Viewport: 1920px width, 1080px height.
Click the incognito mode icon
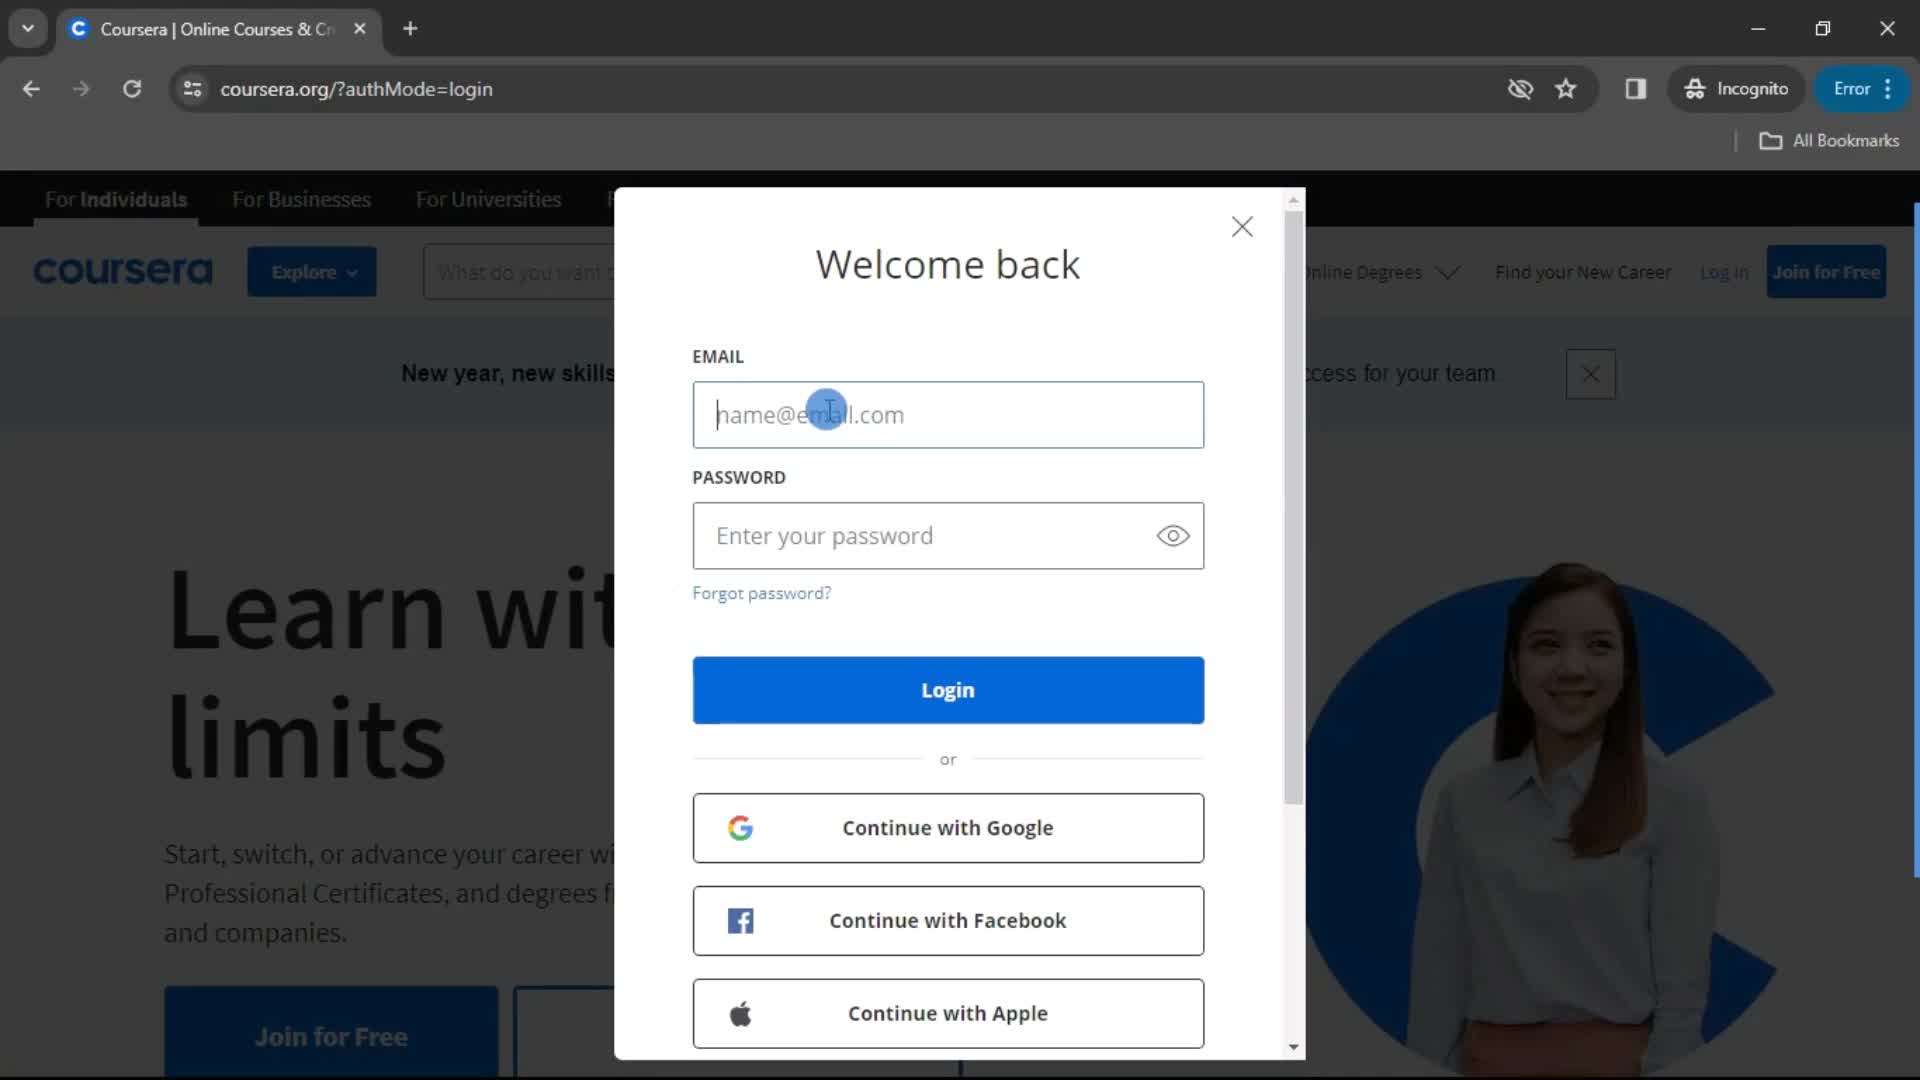pos(1695,88)
